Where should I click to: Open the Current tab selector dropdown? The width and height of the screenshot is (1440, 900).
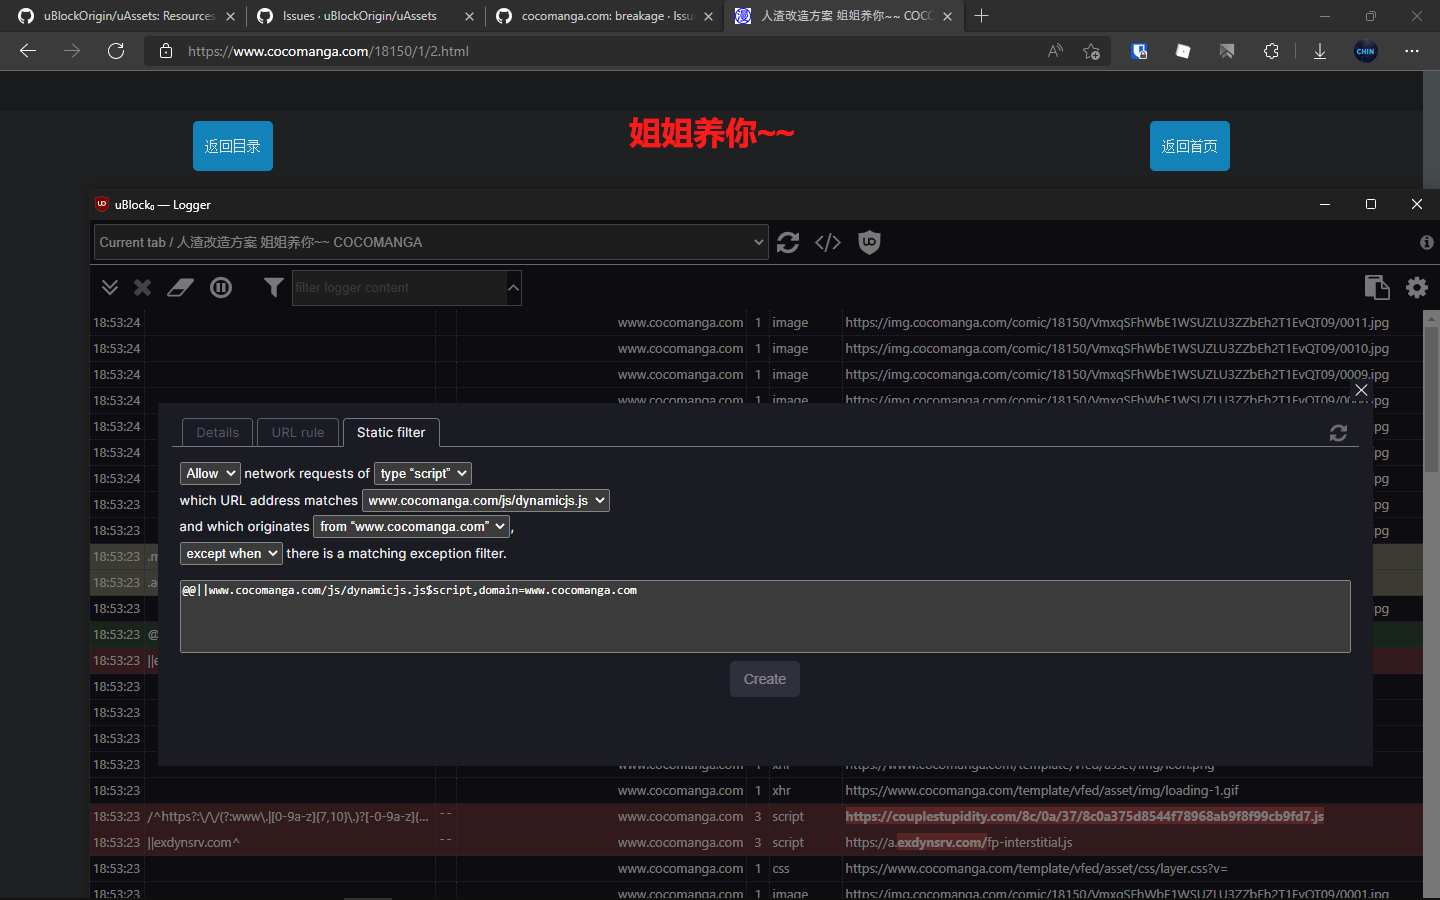(x=430, y=242)
